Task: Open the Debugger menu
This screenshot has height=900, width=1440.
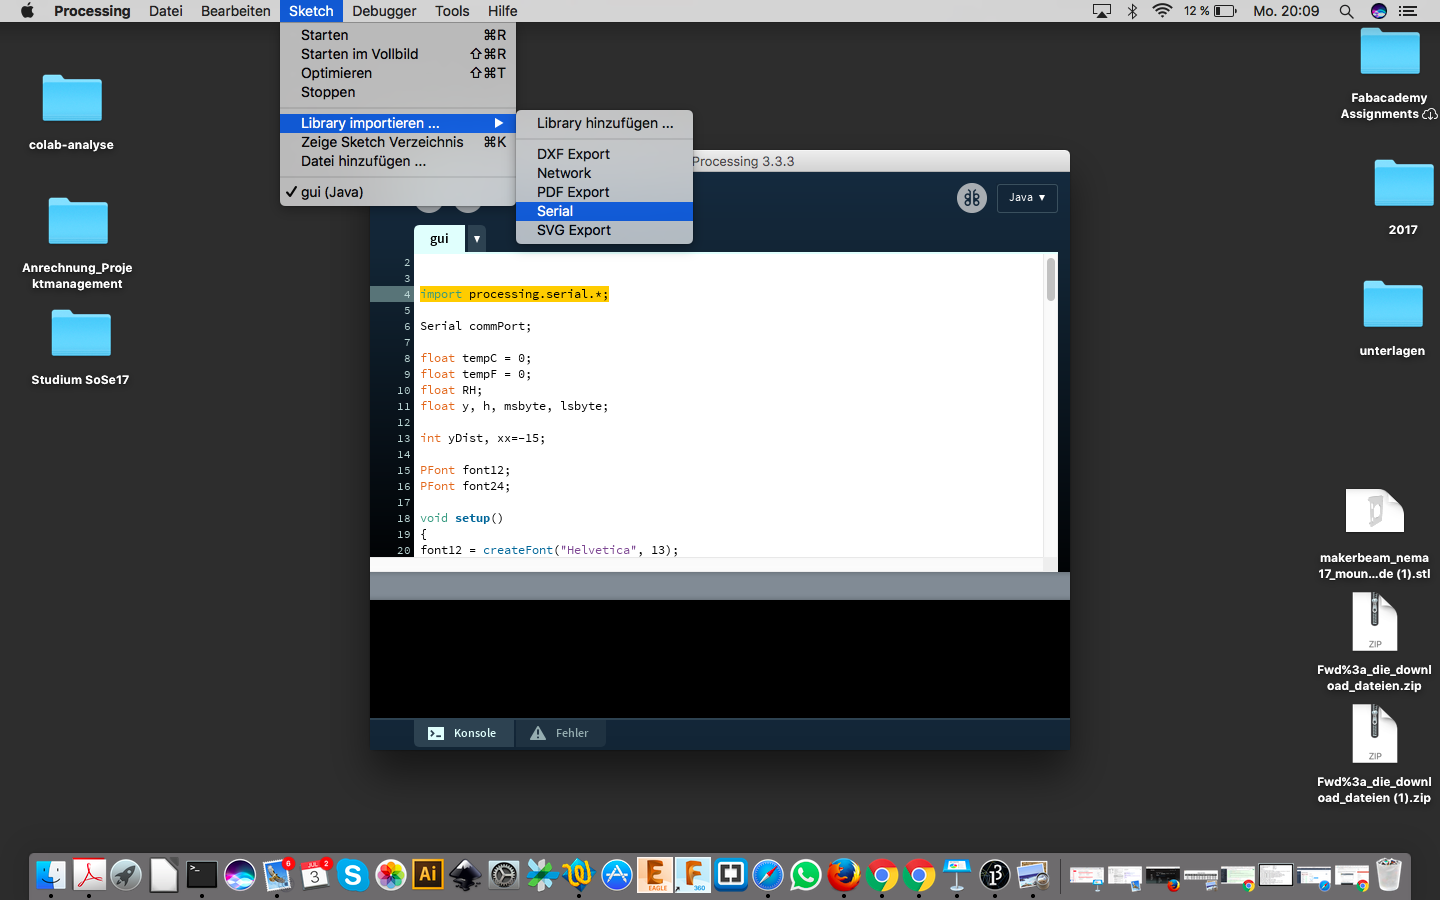Action: point(384,11)
